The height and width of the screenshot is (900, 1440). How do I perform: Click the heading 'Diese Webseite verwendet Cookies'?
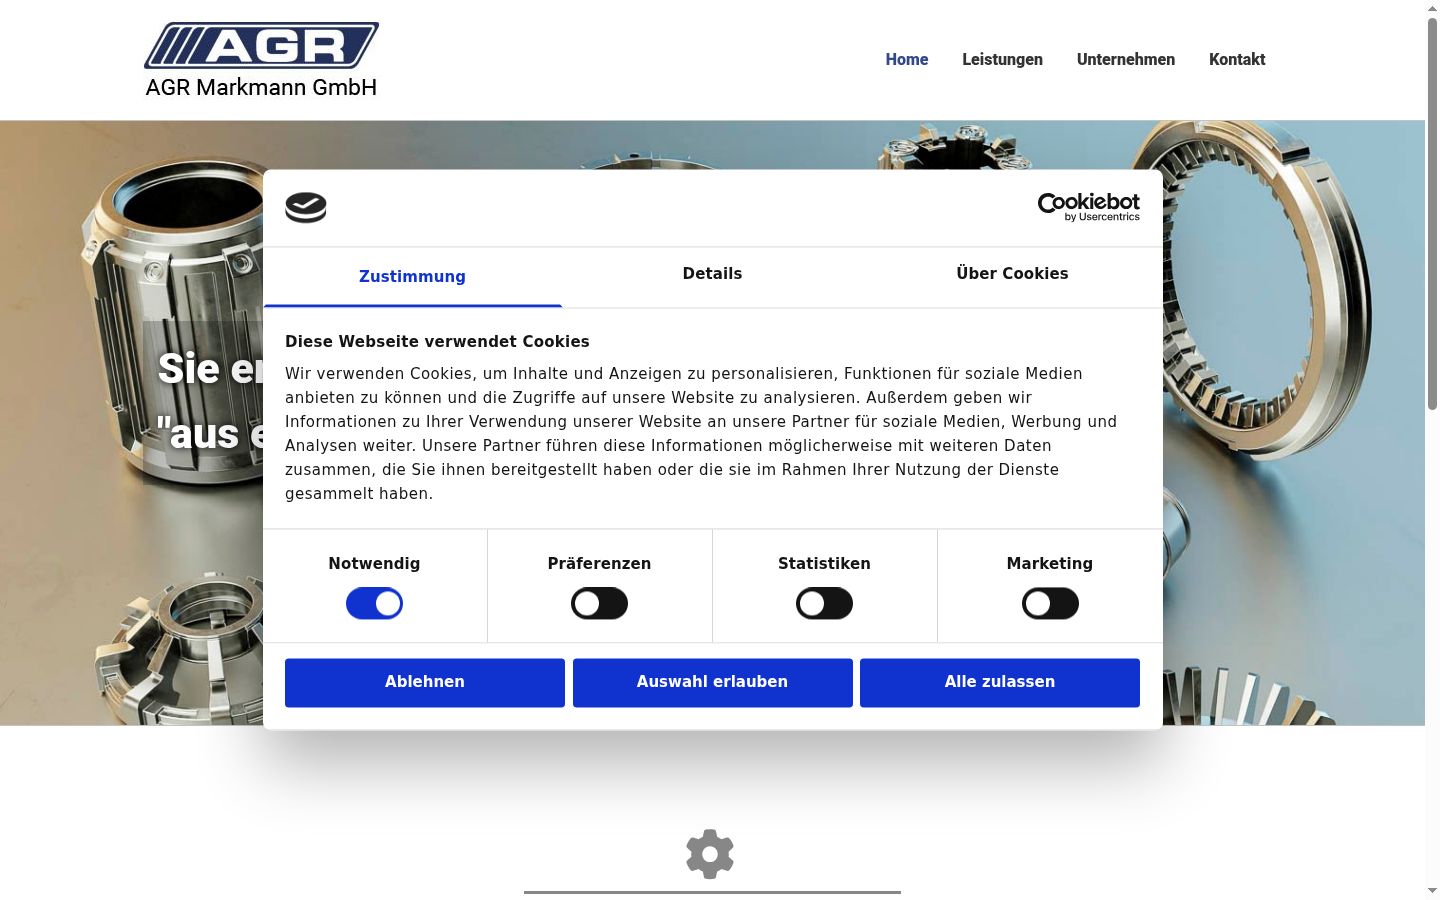click(437, 342)
